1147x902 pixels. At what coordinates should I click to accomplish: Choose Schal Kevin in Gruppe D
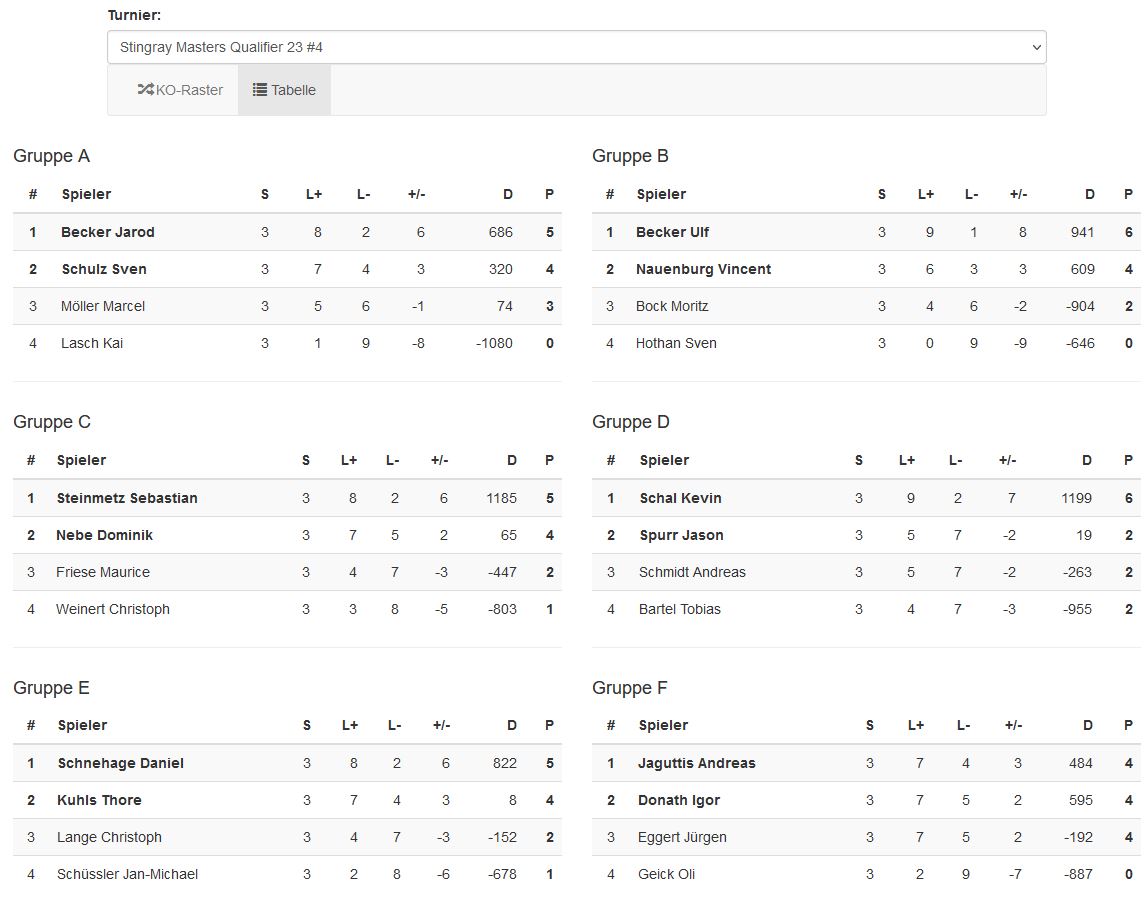tap(680, 498)
